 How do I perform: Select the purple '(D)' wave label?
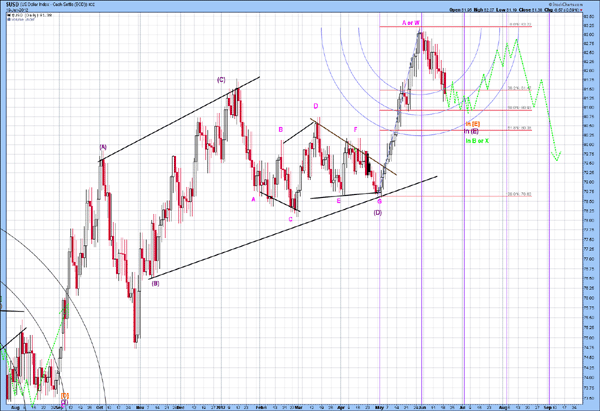(x=378, y=212)
